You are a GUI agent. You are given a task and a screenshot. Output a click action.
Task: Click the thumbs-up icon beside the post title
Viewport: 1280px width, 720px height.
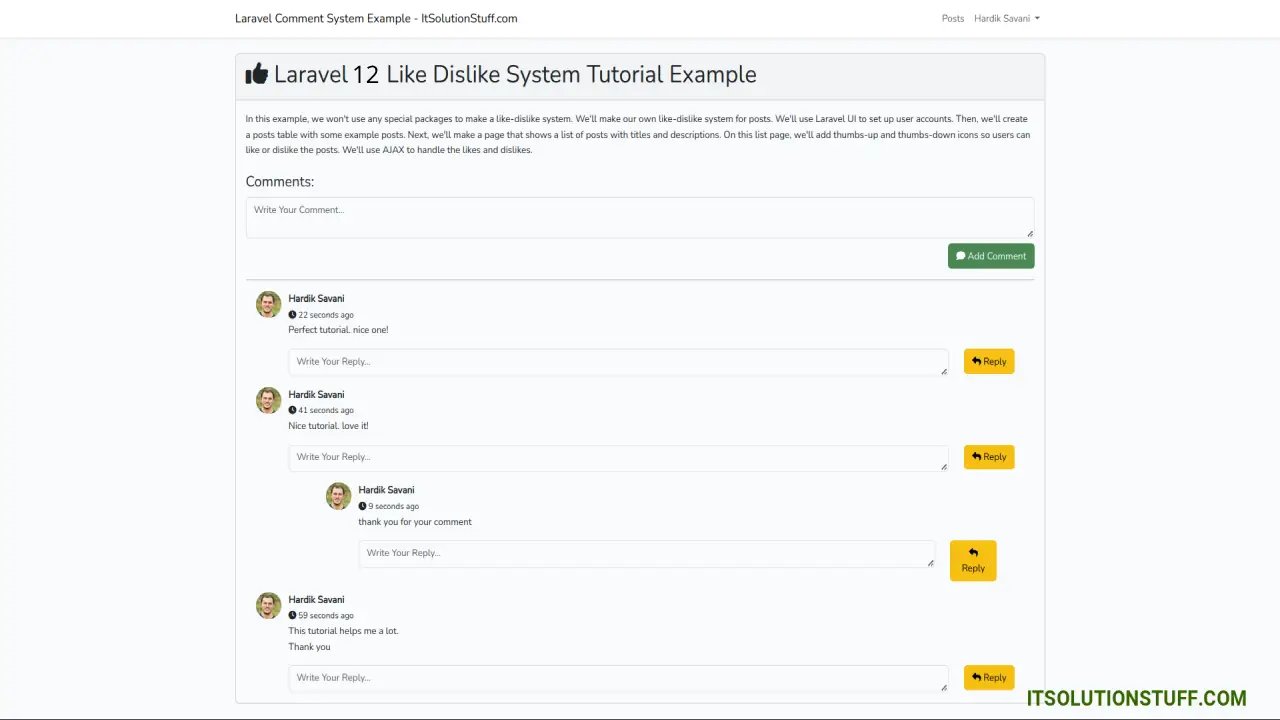point(257,74)
